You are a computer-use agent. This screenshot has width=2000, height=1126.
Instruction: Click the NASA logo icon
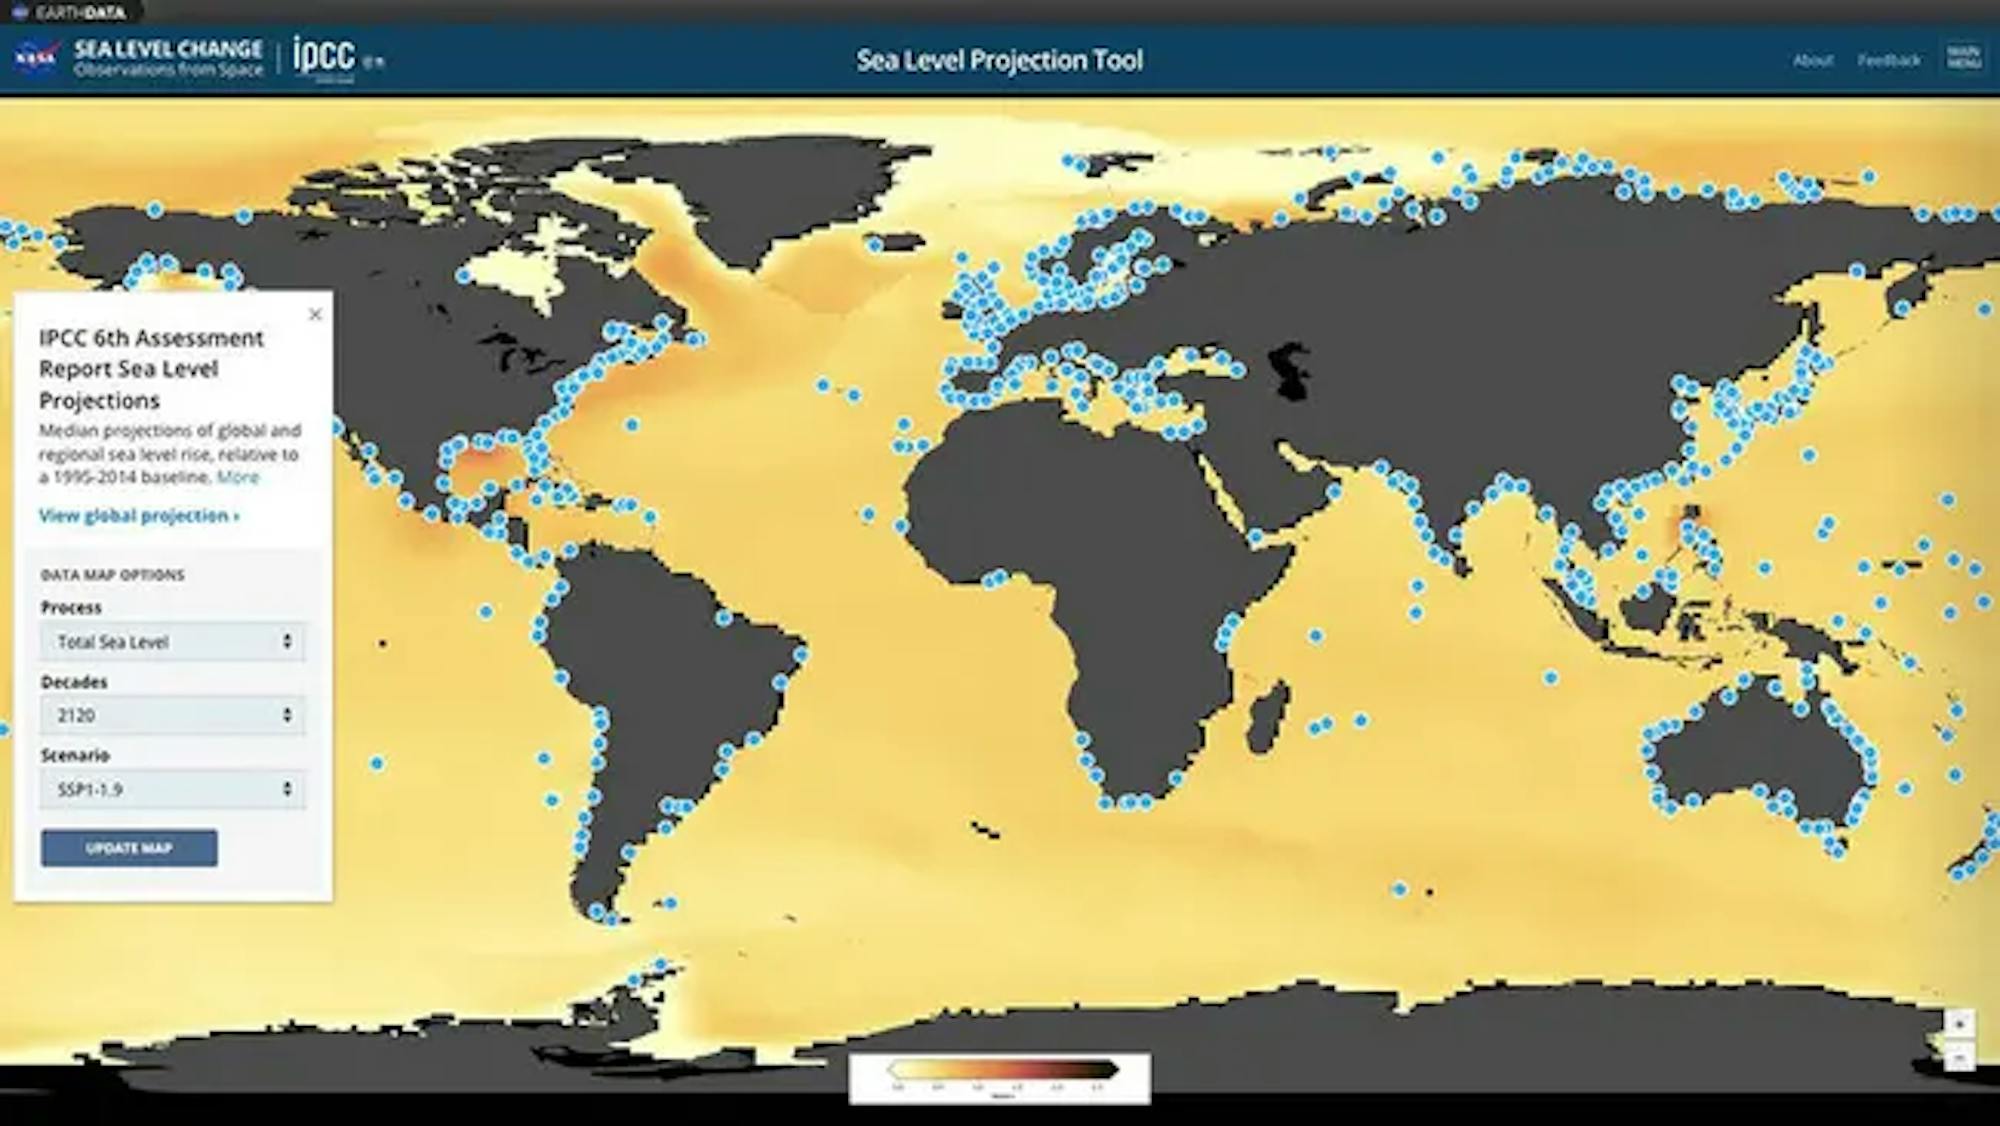click(36, 58)
